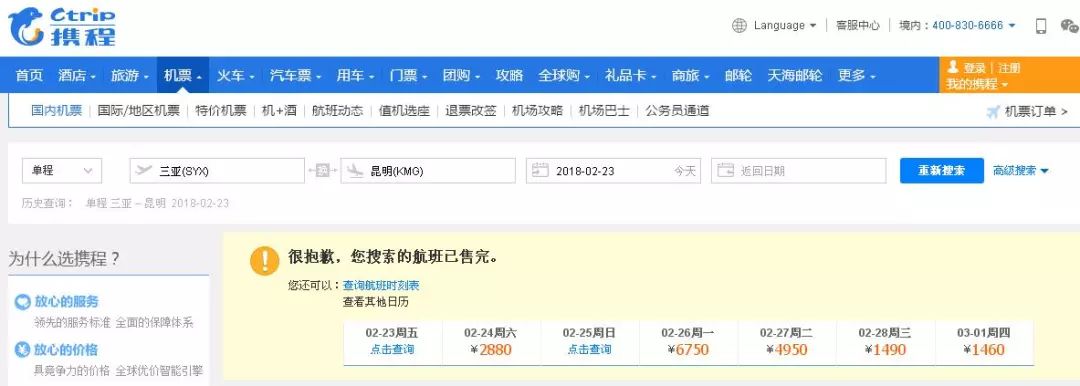Image resolution: width=1080 pixels, height=386 pixels.
Task: Click the globe Language icon
Action: (739, 26)
